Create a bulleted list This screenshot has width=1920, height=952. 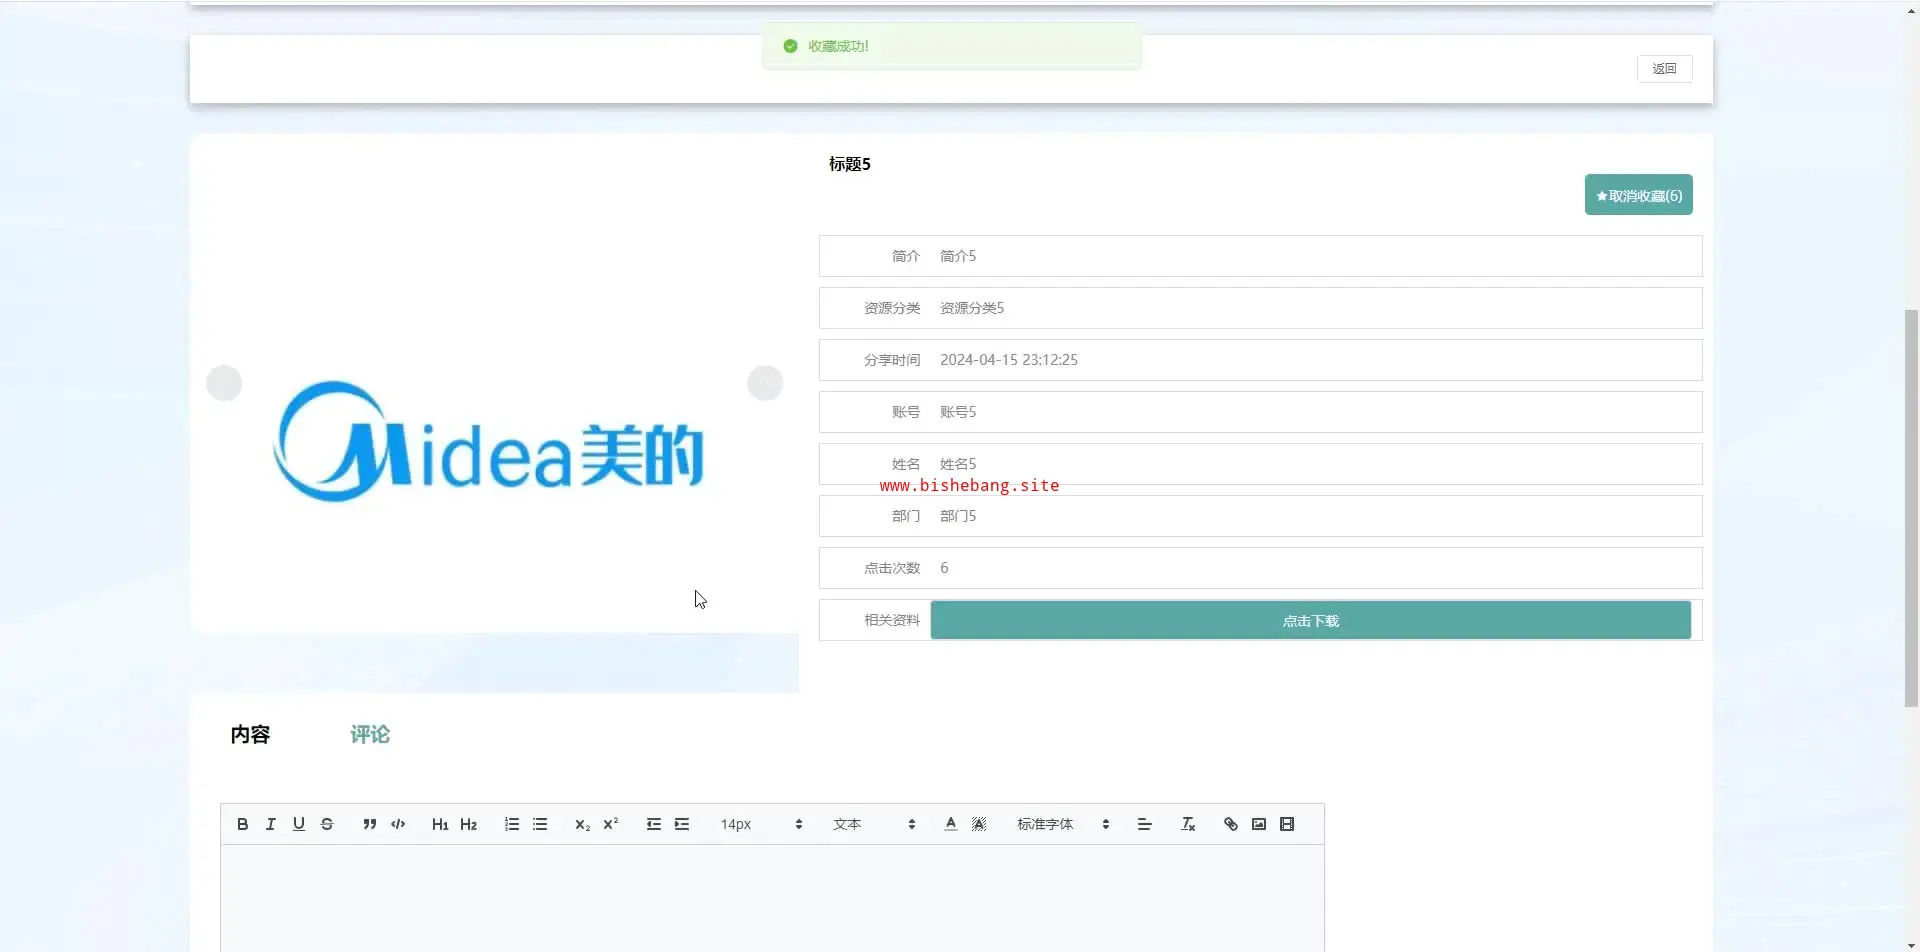point(540,824)
